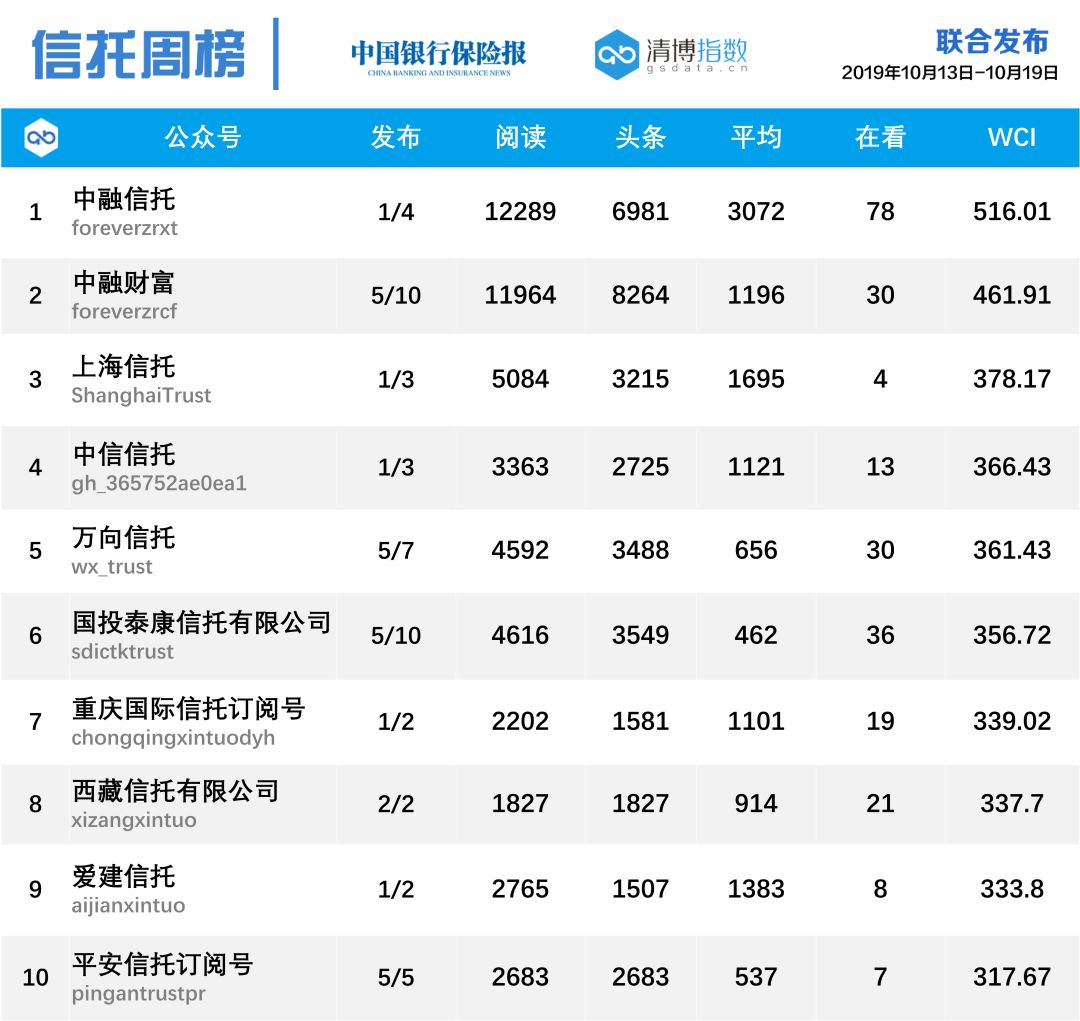Click the WCI value 333.8

pos(1012,889)
